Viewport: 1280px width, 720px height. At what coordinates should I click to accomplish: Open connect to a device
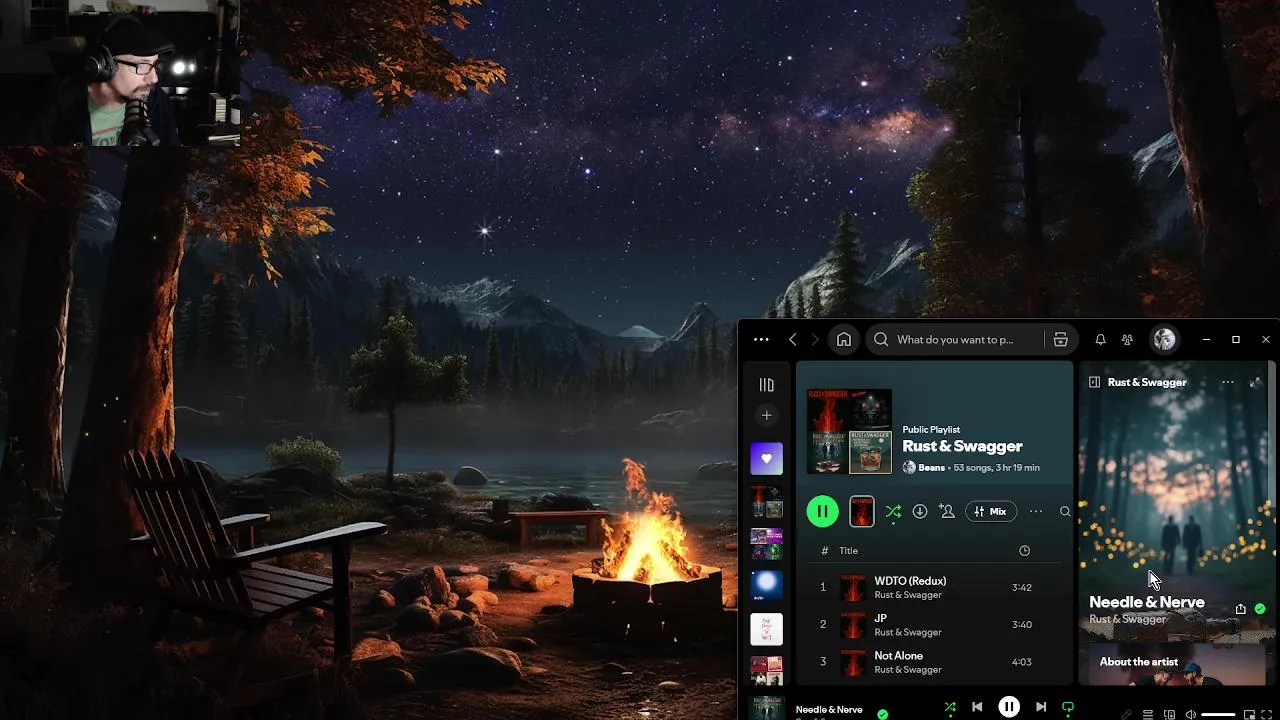click(x=1169, y=715)
